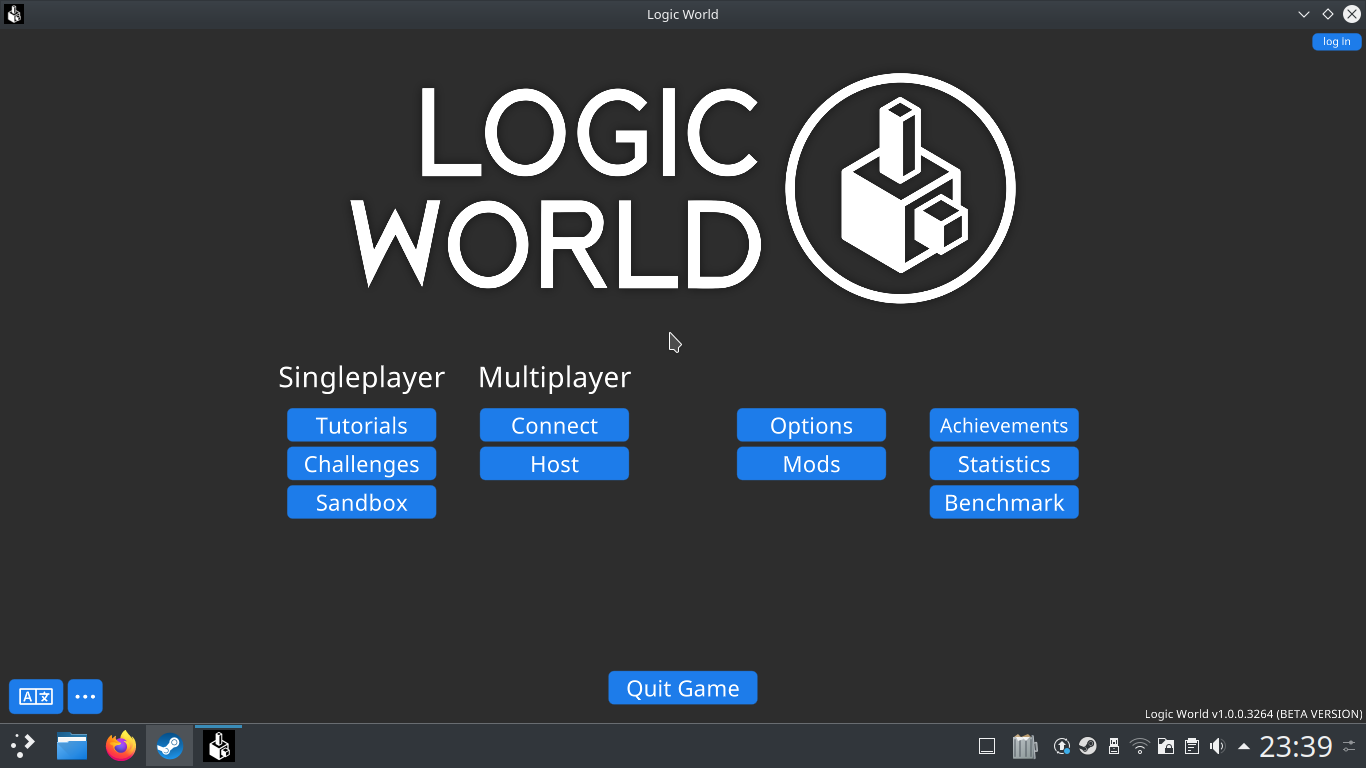
Task: Click the log in button
Action: click(1337, 42)
